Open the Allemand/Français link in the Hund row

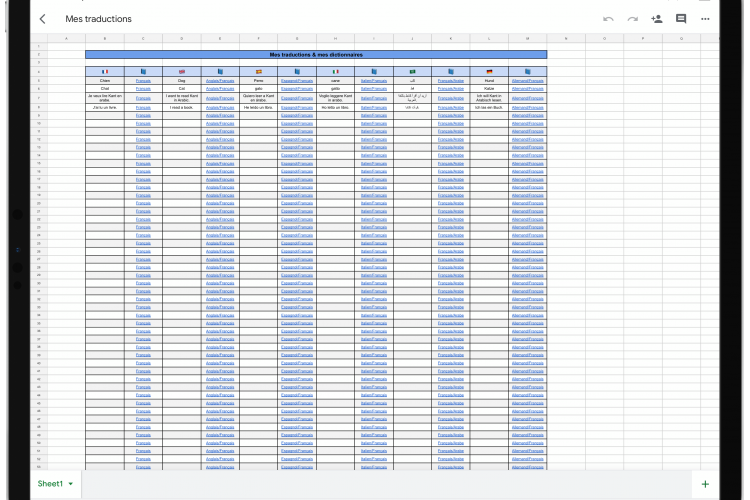[x=528, y=81]
